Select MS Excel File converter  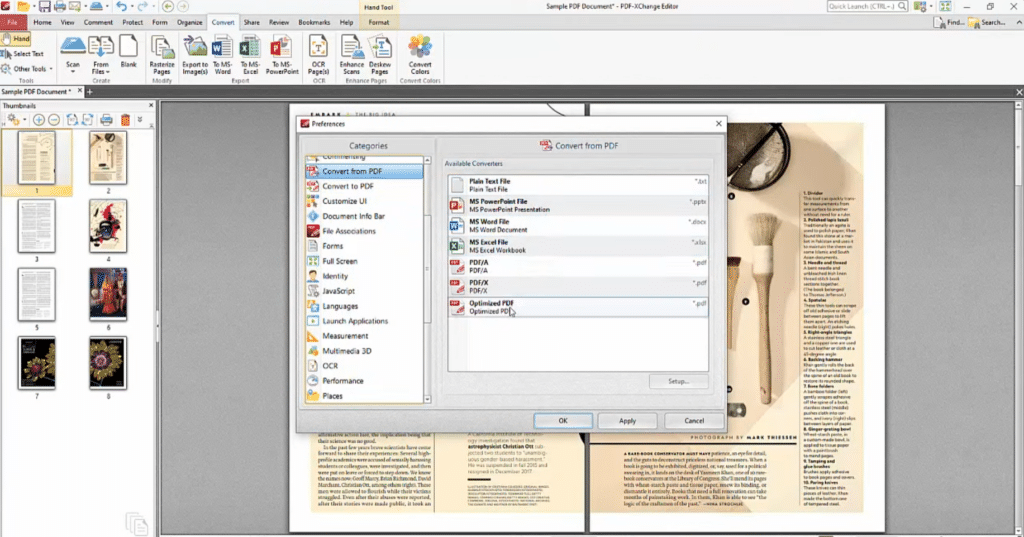pos(578,246)
